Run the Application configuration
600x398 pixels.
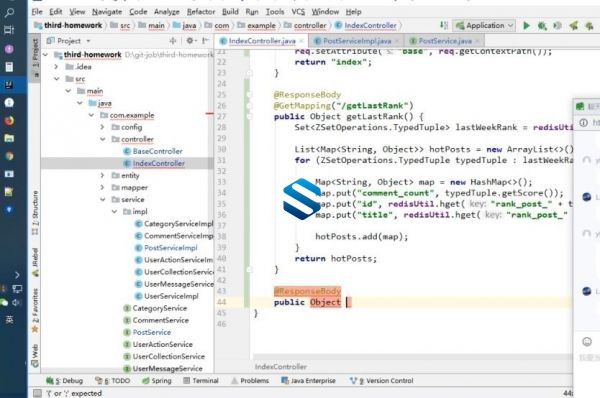click(527, 26)
